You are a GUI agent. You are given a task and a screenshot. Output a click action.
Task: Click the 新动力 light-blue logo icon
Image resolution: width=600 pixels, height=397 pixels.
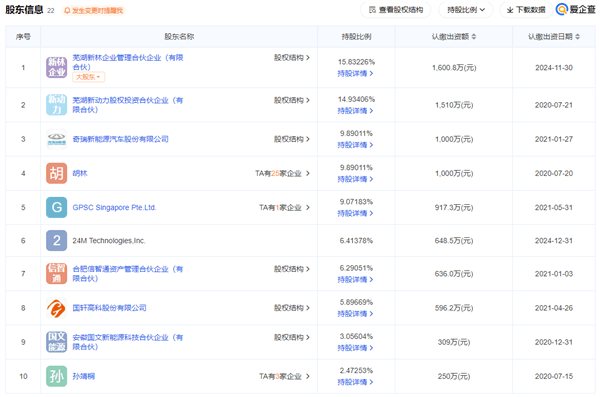click(x=57, y=105)
